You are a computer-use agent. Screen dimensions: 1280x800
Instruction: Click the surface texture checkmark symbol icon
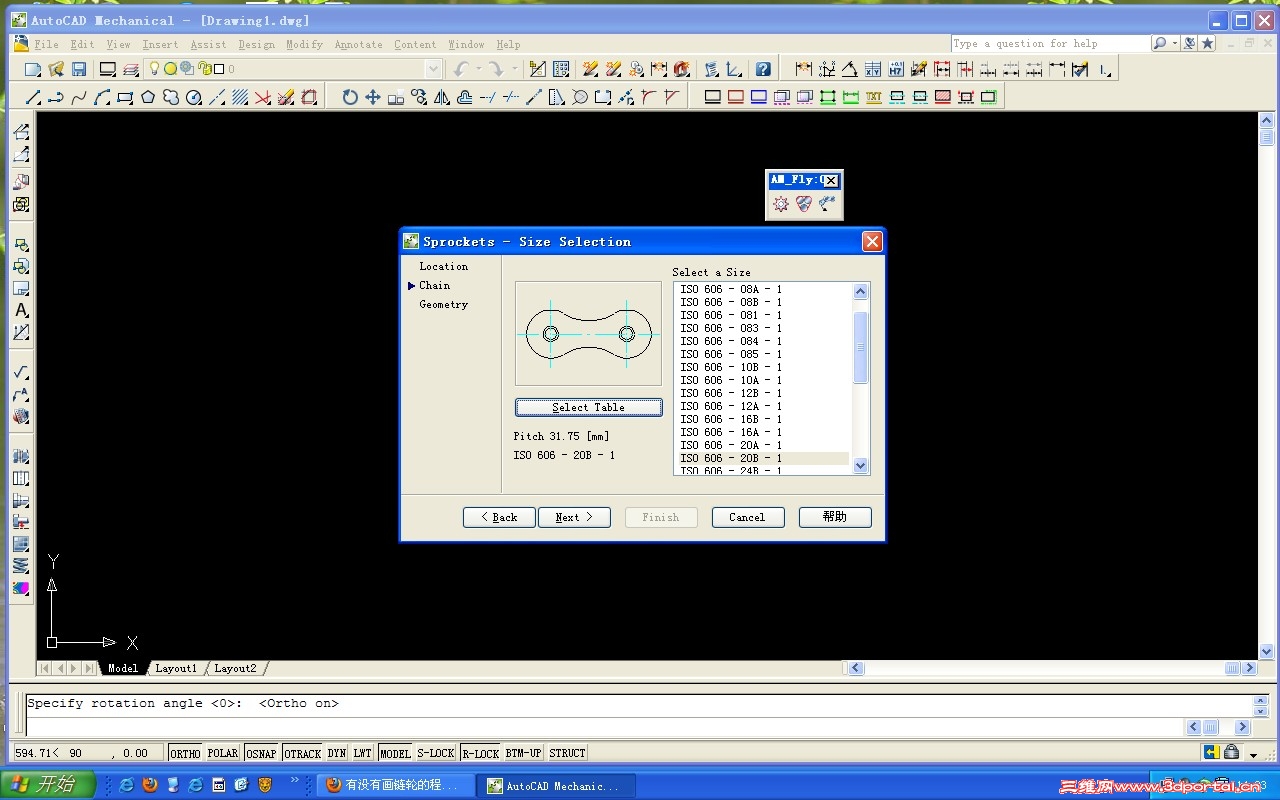(x=21, y=372)
